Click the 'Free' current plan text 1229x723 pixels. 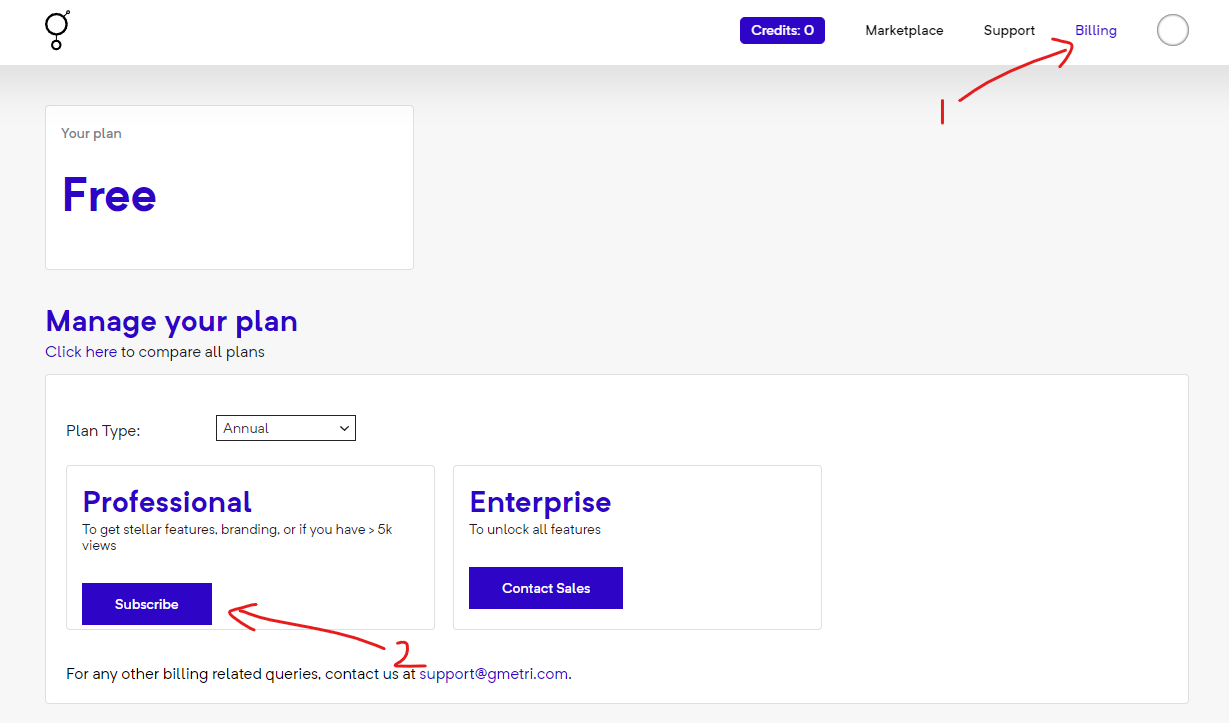click(x=109, y=195)
